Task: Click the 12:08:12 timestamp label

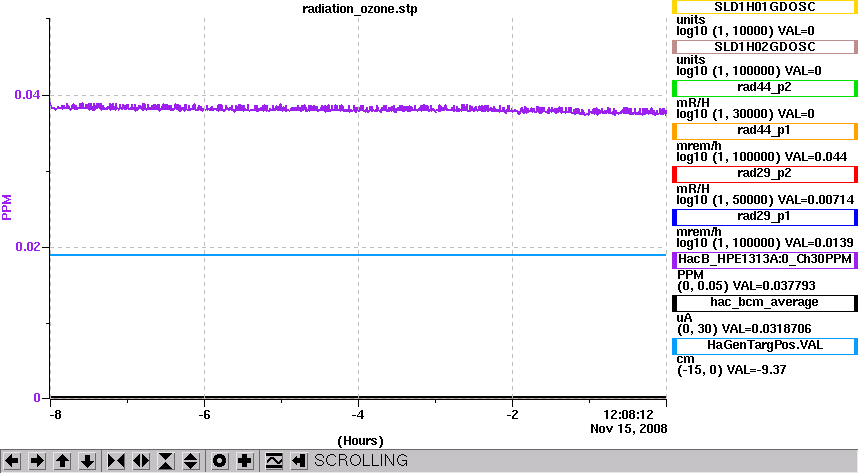Action: coord(628,415)
